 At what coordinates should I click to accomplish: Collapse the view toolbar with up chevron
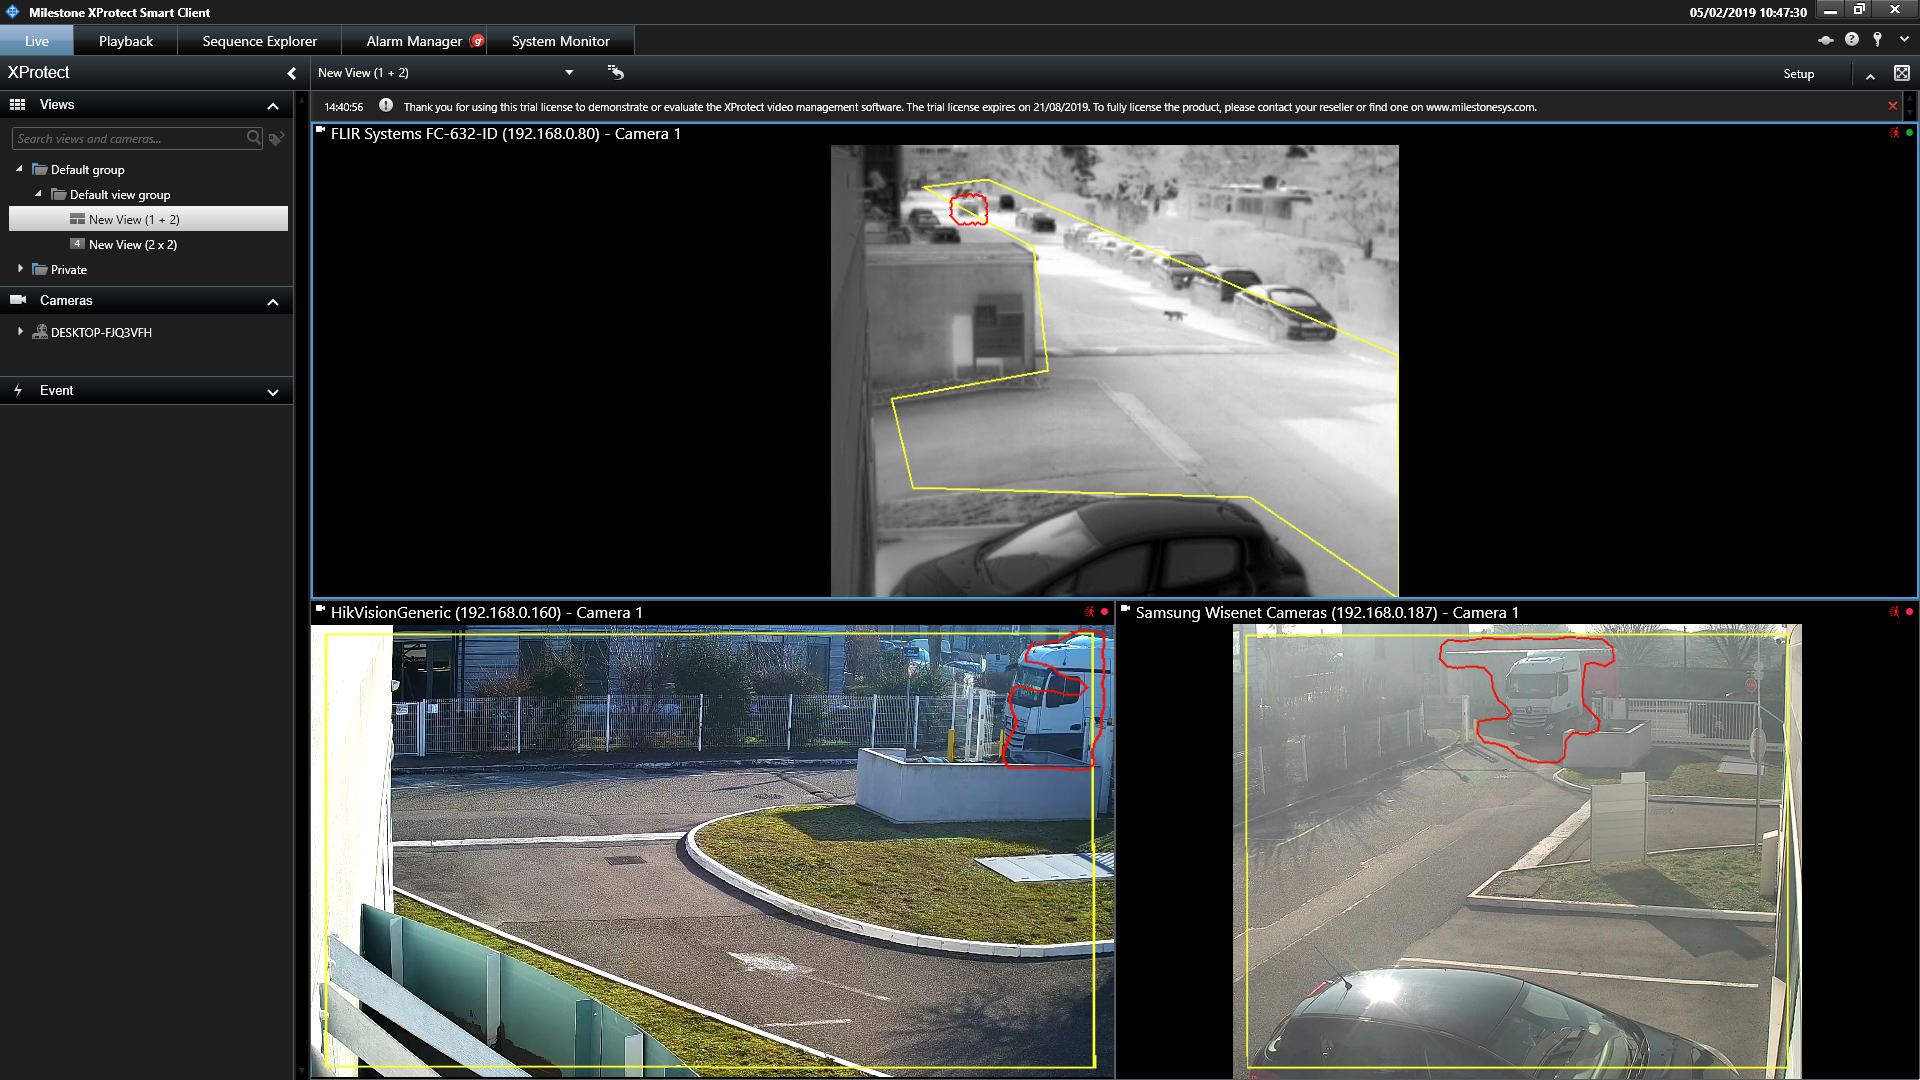1870,75
